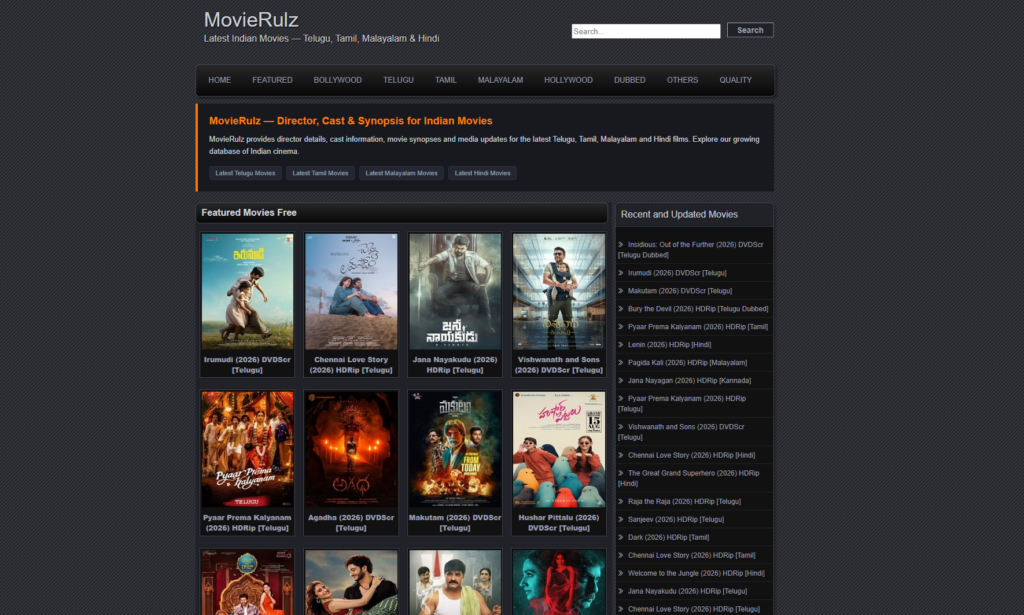Click Hushar Pittalu DVDScr title under poster
Screen dimensions: 1024x615
(559, 523)
